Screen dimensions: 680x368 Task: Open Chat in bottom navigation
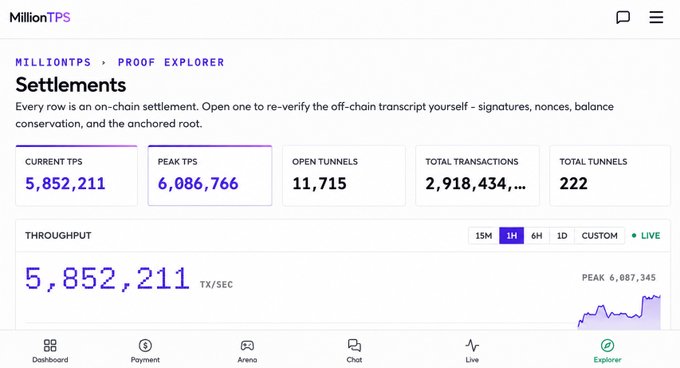tap(354, 351)
